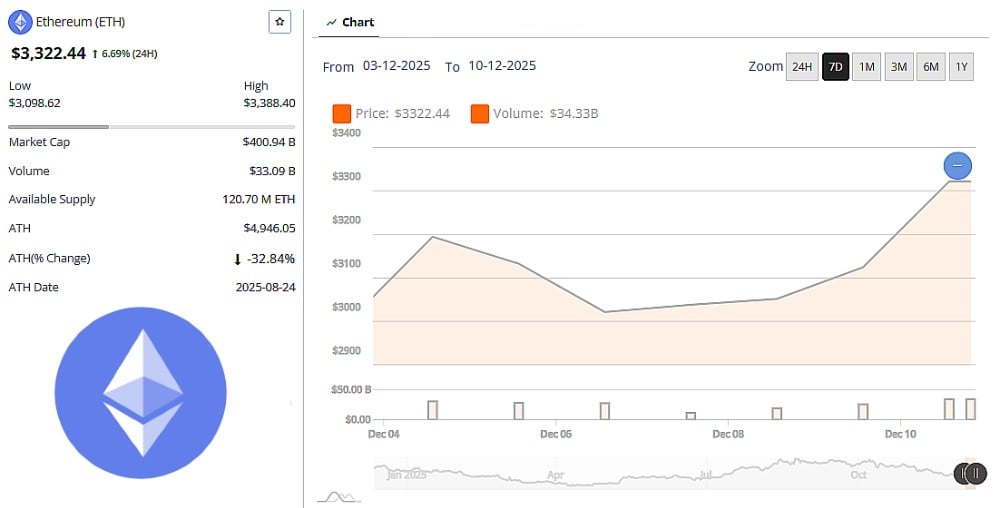1000x508 pixels.
Task: Click the Low value $3,098.62
Action: 34,103
